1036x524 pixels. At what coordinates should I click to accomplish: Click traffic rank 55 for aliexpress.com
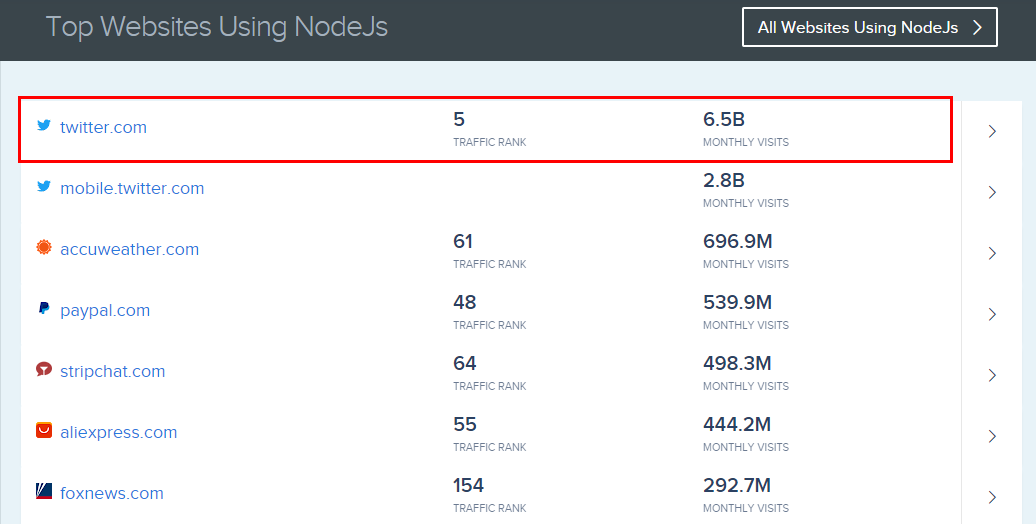click(x=464, y=424)
